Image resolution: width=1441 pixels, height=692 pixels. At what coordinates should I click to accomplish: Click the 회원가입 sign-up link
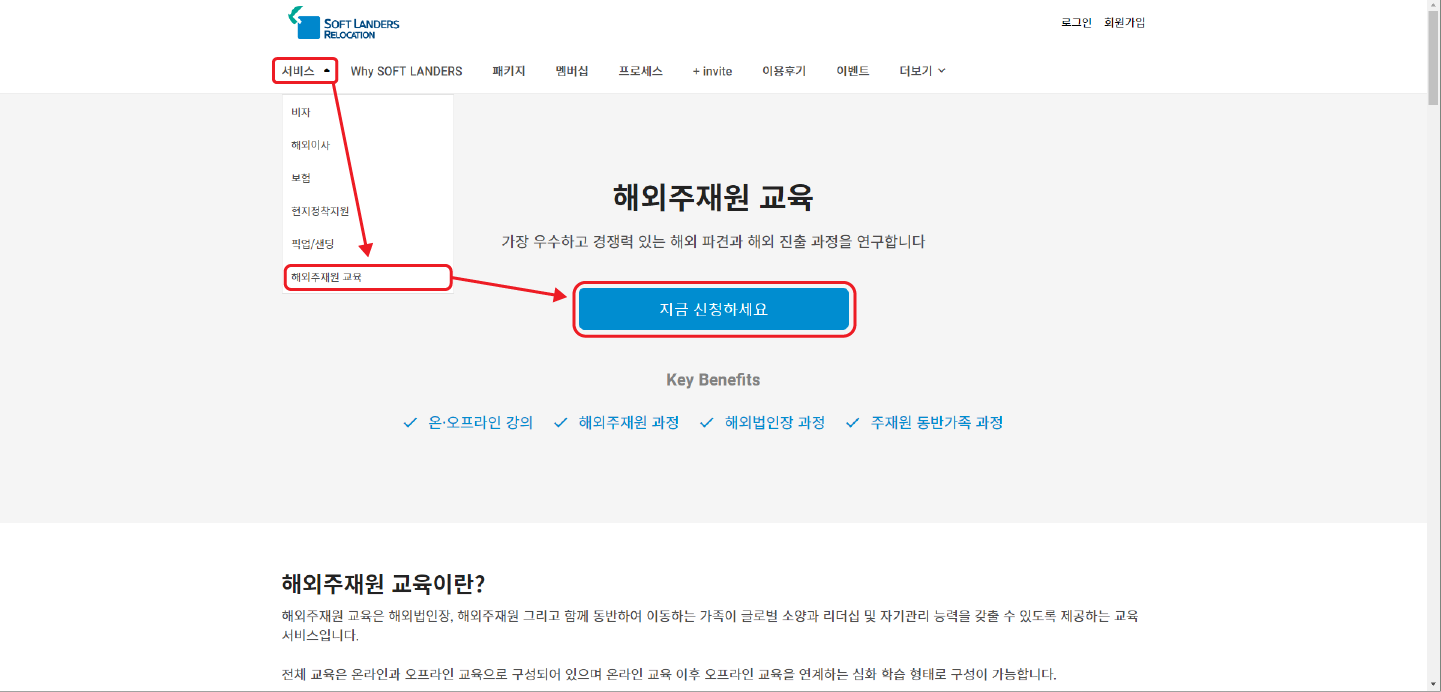pos(1124,22)
